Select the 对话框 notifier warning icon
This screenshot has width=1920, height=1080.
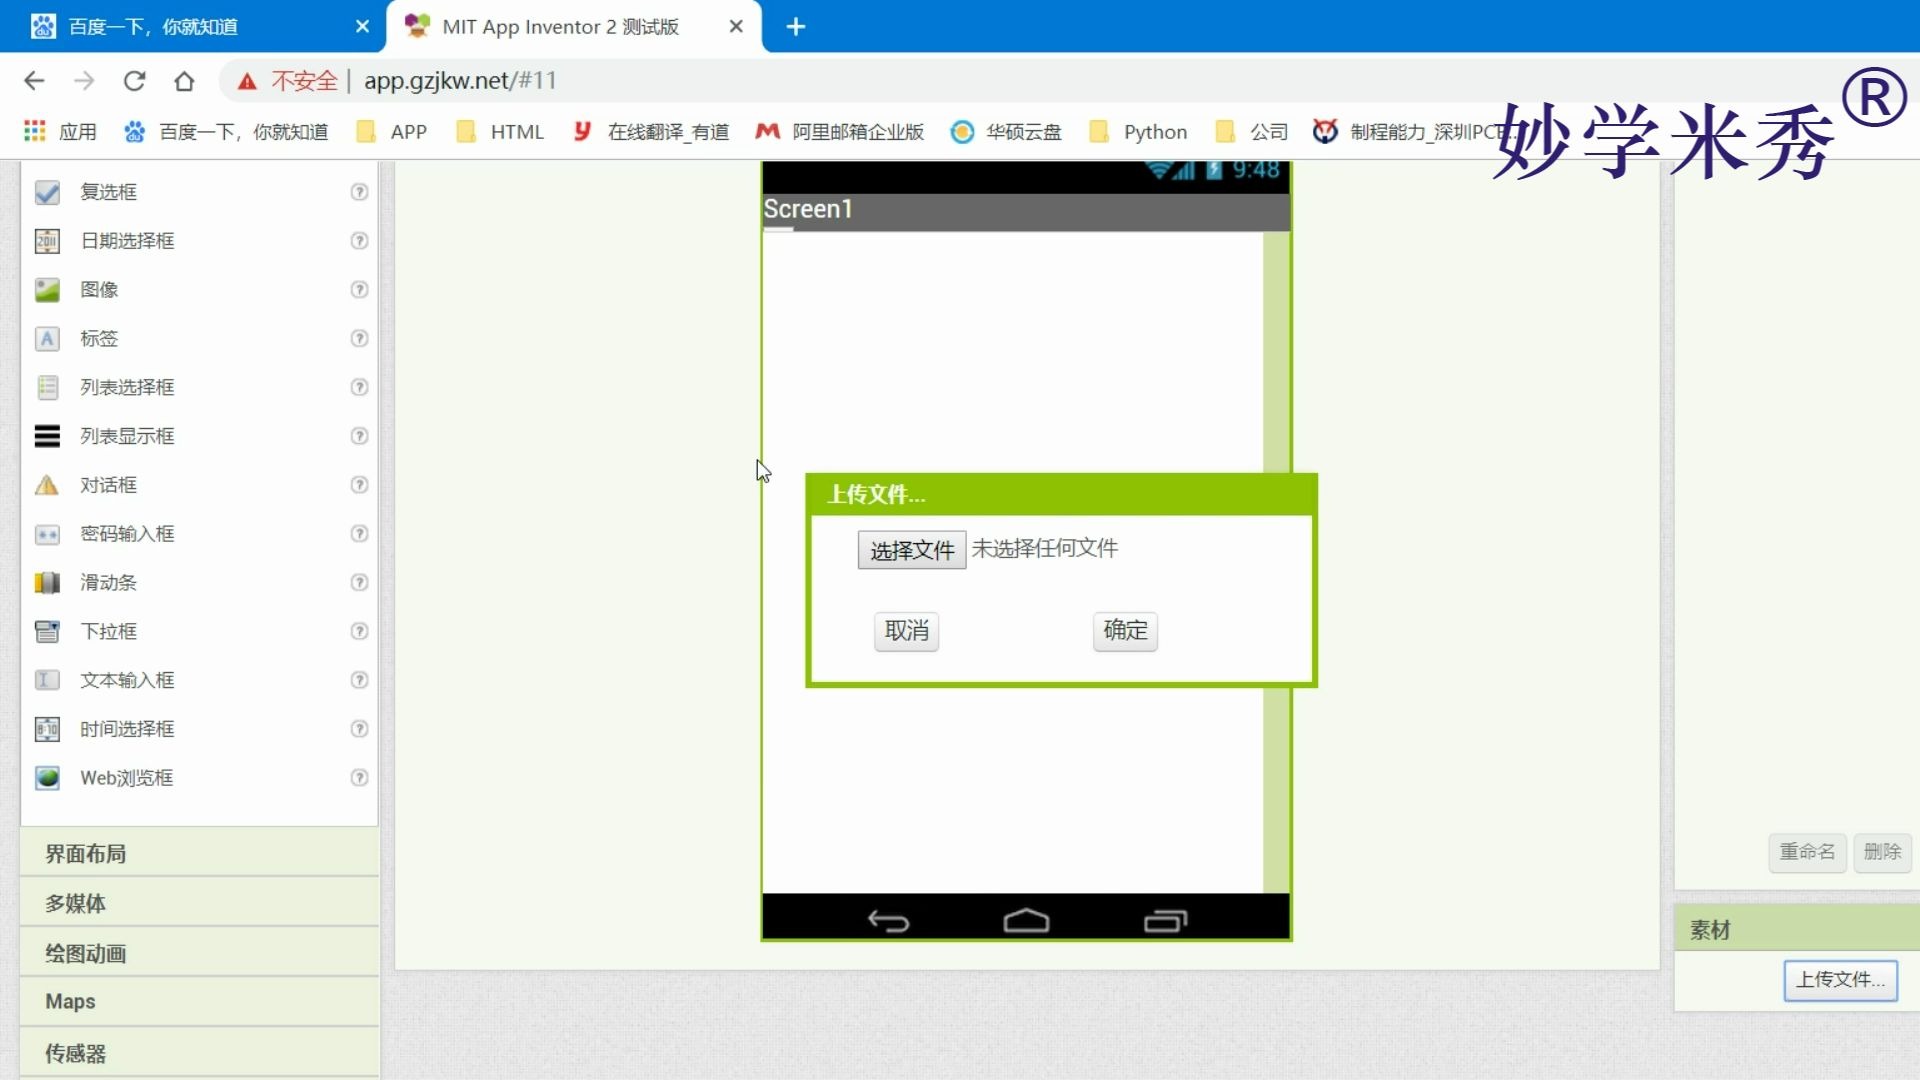[x=47, y=485]
